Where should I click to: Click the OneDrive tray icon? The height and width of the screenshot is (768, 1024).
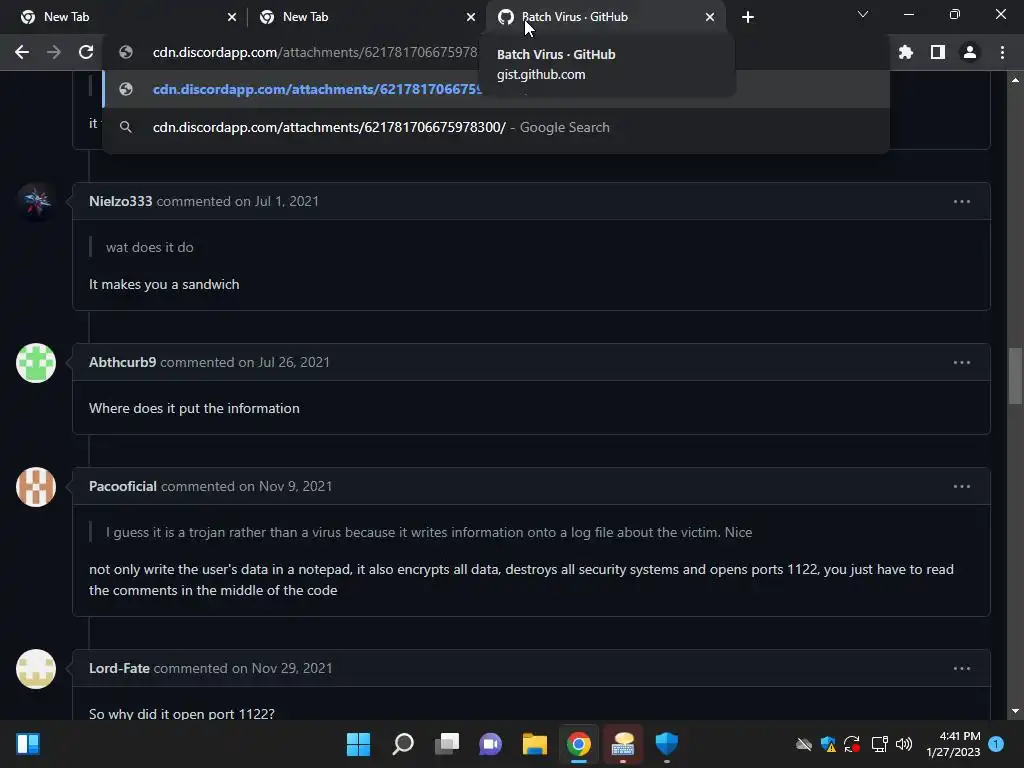pyautogui.click(x=804, y=744)
